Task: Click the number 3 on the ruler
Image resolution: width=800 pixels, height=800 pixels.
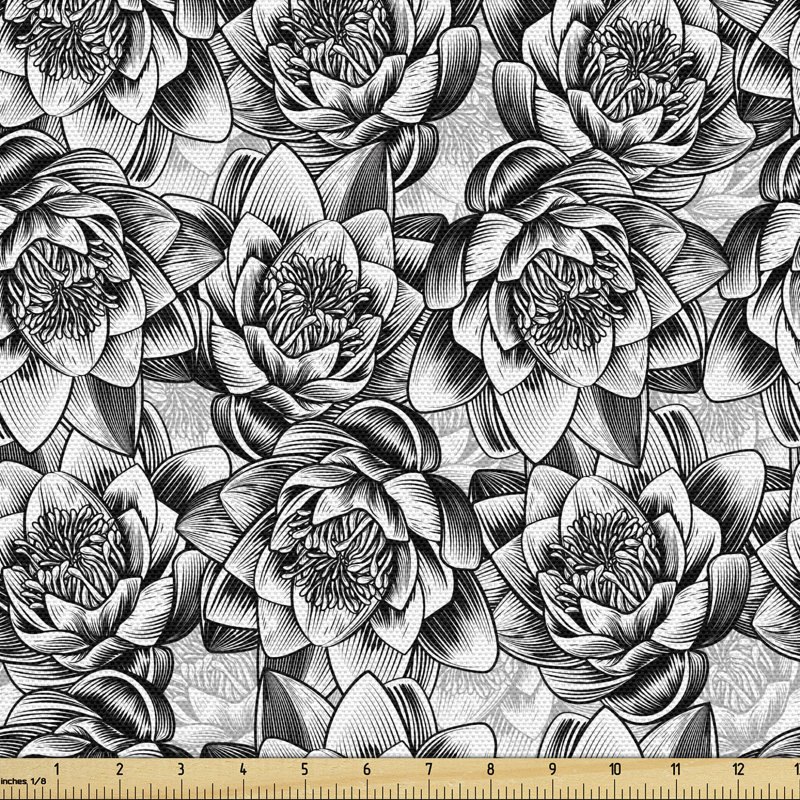Action: click(181, 769)
